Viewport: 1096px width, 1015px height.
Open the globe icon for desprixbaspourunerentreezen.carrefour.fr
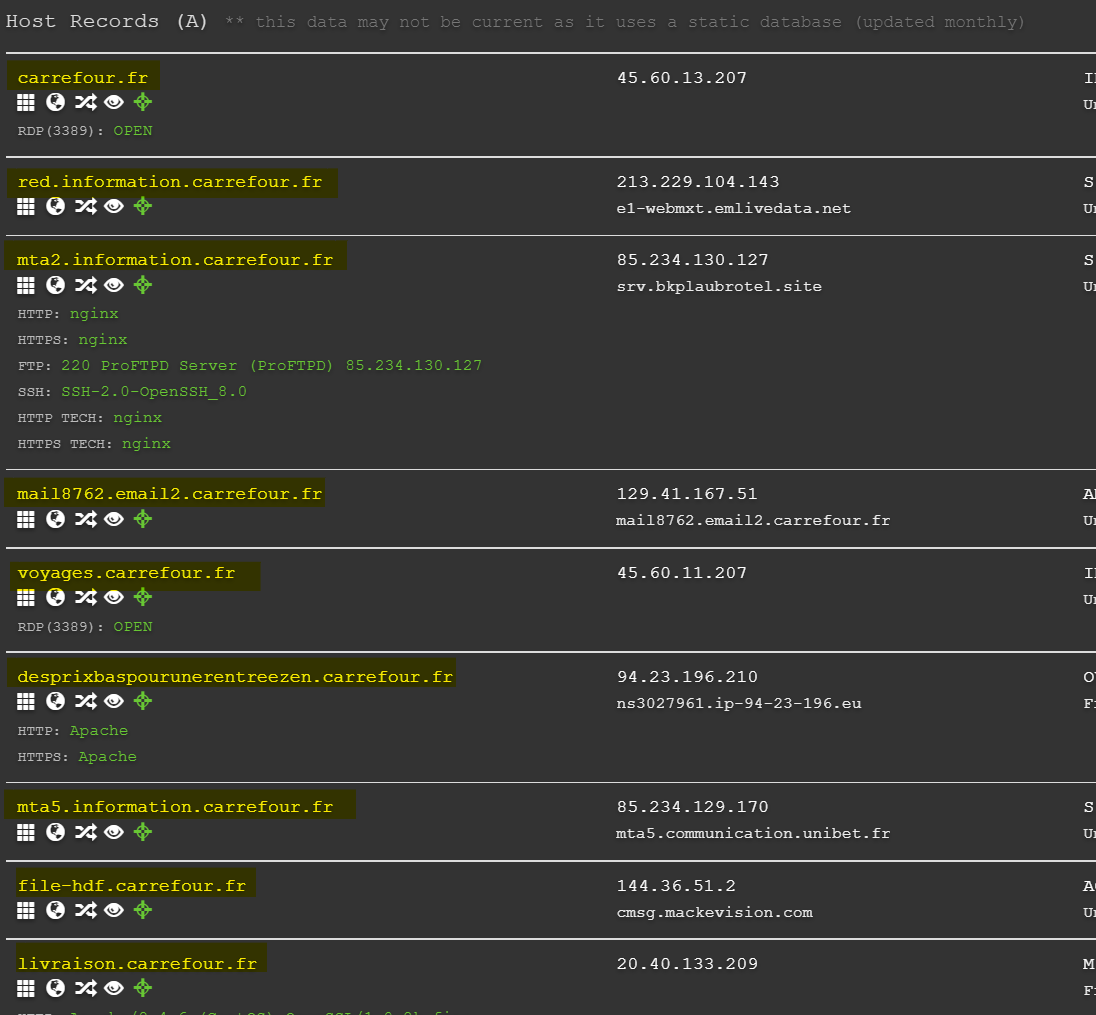tap(55, 702)
